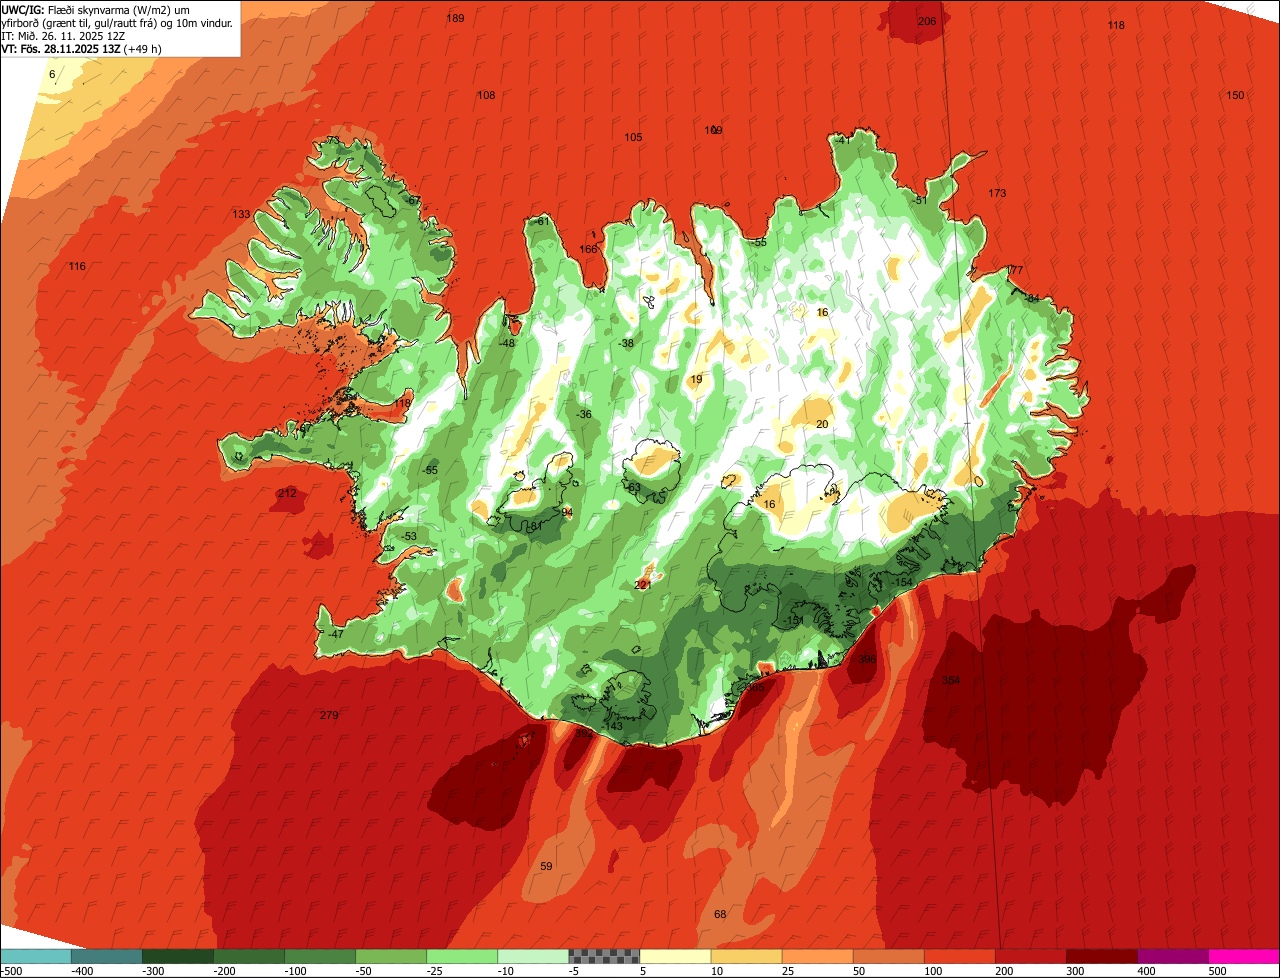This screenshot has height=978, width=1280.
Task: Select the value '354' in the dark red area
Action: 951,680
